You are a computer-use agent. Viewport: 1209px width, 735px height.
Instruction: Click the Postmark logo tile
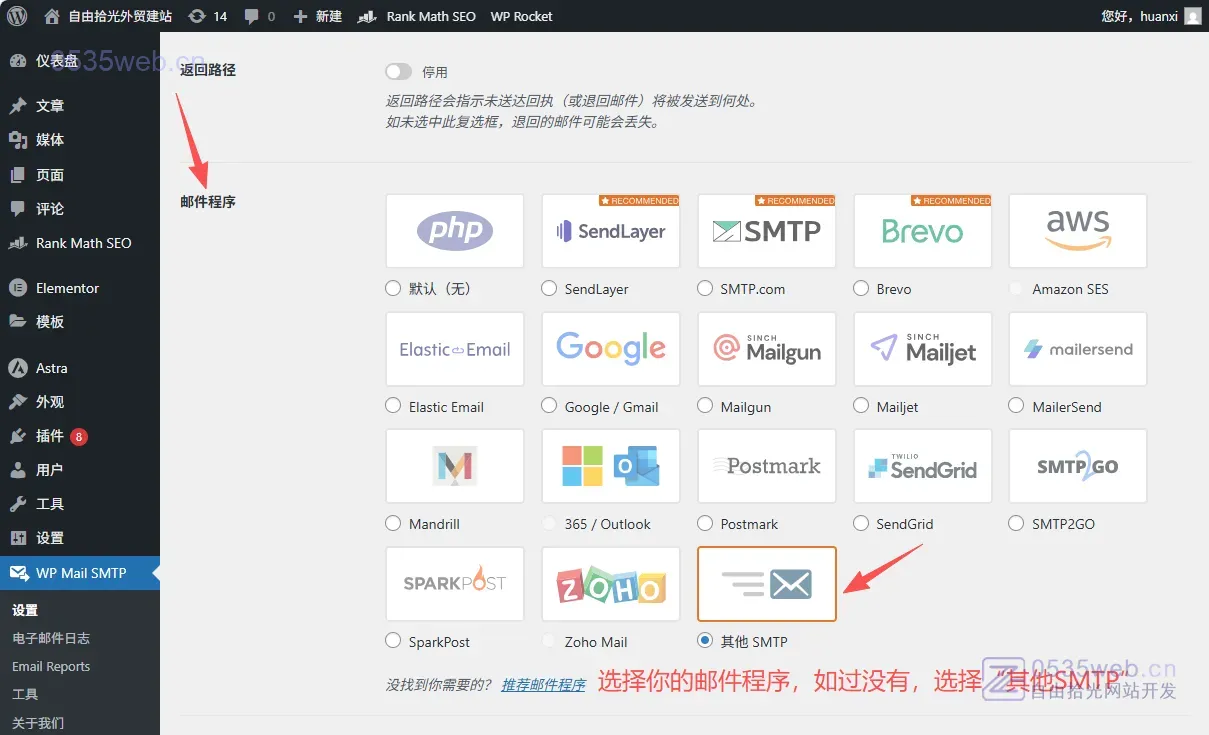coord(767,466)
